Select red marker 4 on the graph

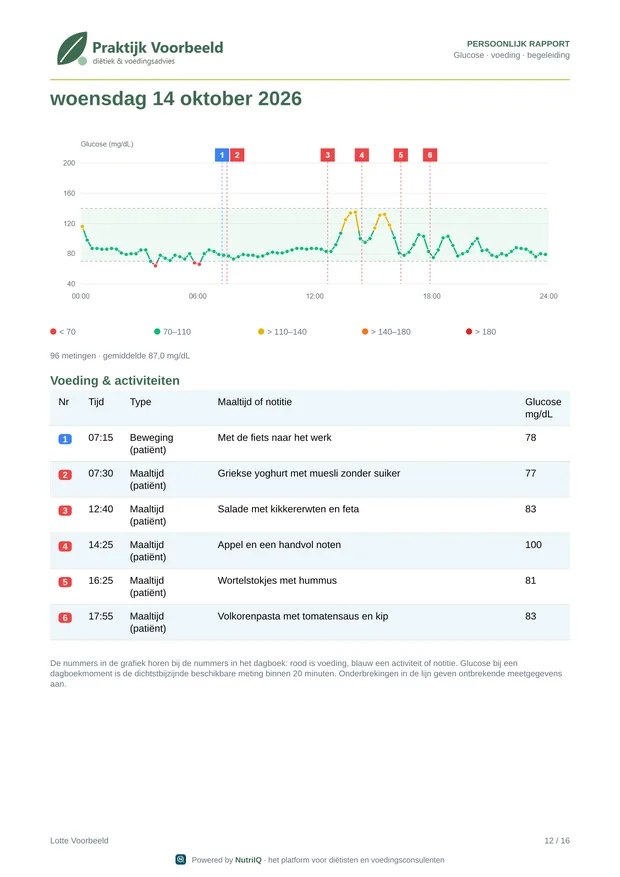pos(362,155)
